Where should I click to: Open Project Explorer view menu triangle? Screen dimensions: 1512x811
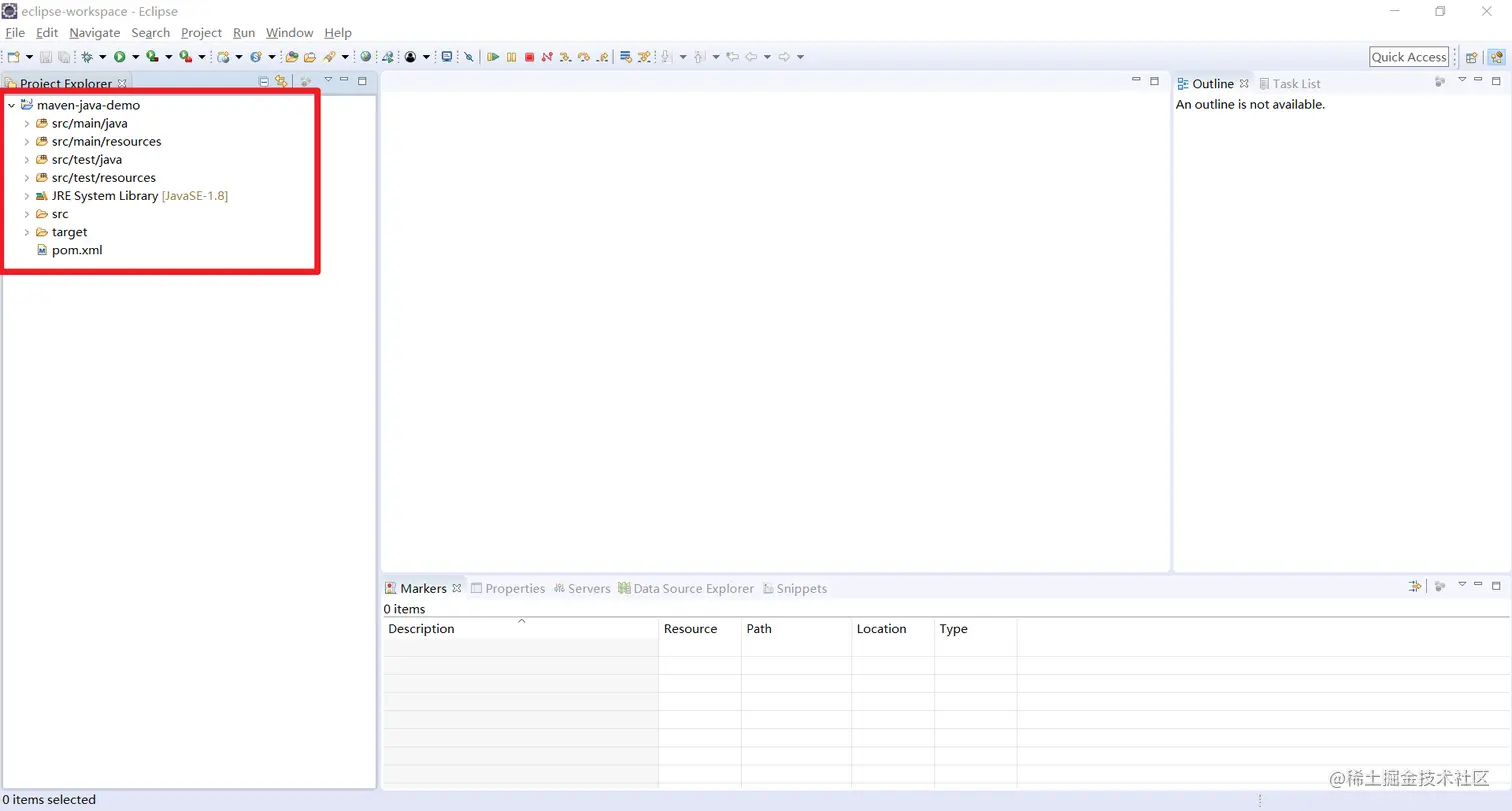[x=328, y=79]
